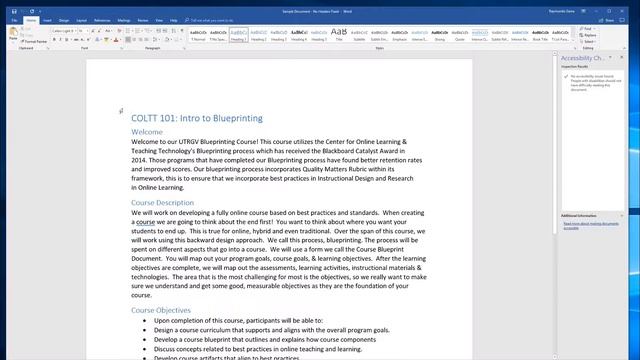The width and height of the screenshot is (640, 360).
Task: Collapse the Additional Information section
Action: click(x=622, y=216)
